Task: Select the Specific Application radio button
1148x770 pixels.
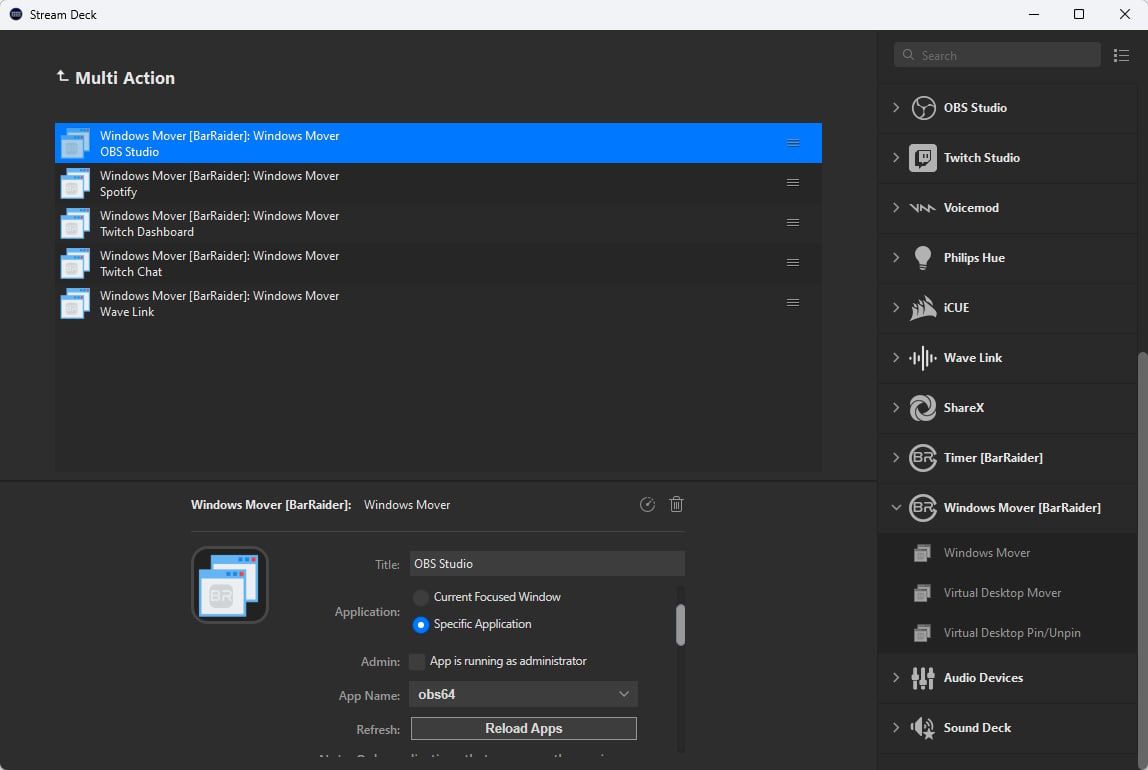Action: (421, 624)
